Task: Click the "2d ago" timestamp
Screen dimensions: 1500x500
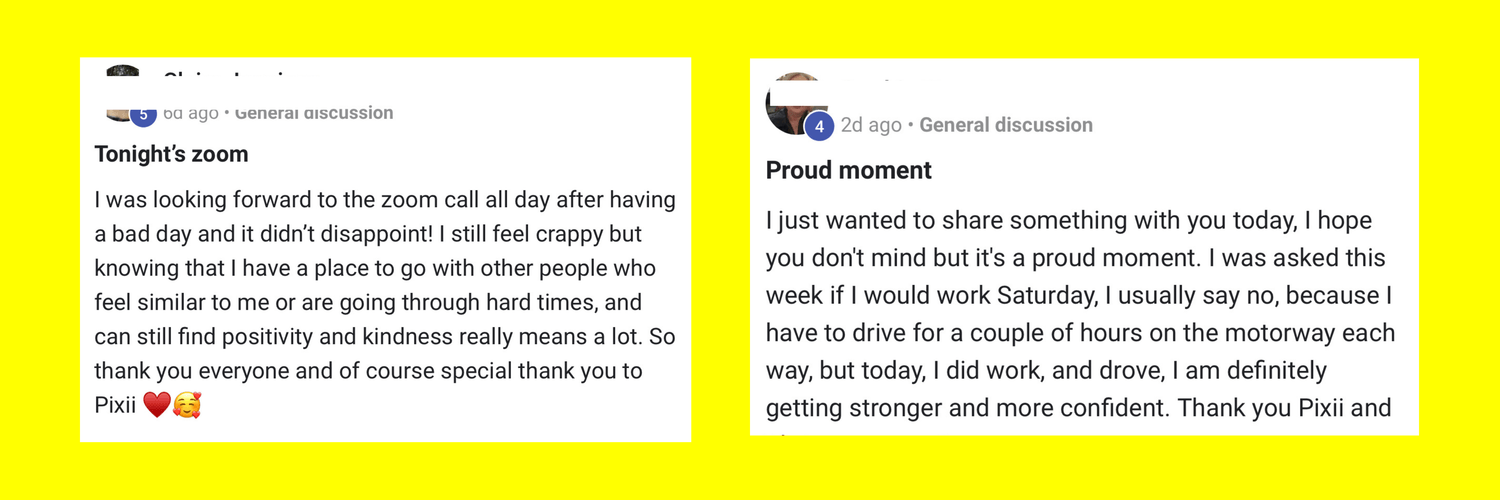Action: click(871, 125)
